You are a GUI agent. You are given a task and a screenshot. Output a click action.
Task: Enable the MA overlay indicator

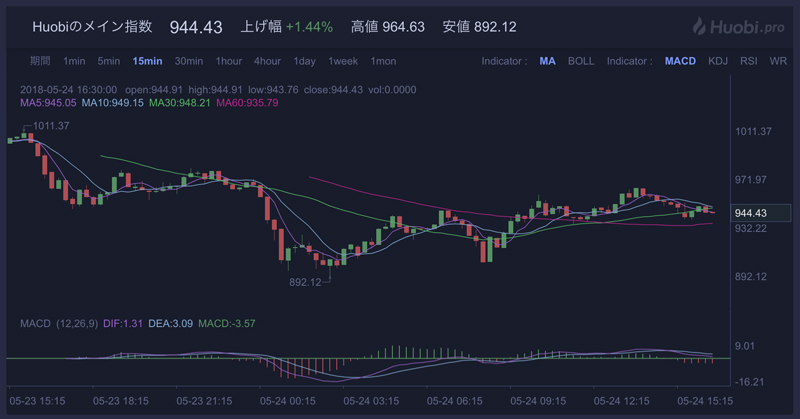pos(547,61)
